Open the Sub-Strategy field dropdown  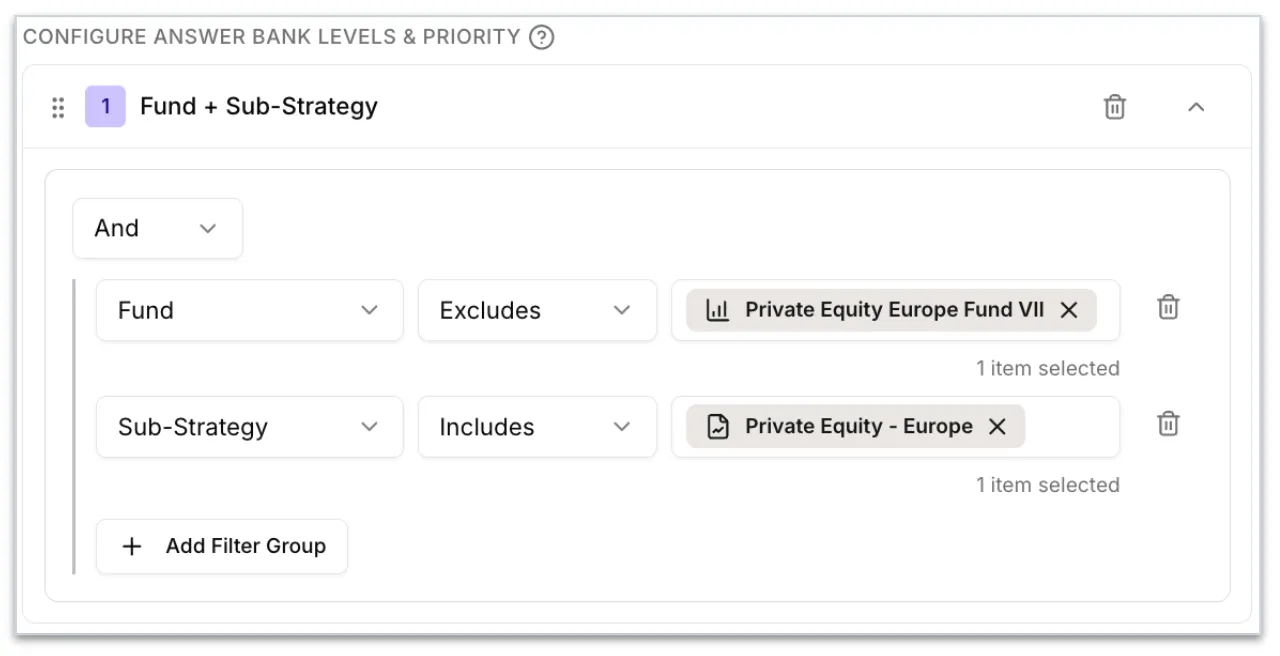249,427
